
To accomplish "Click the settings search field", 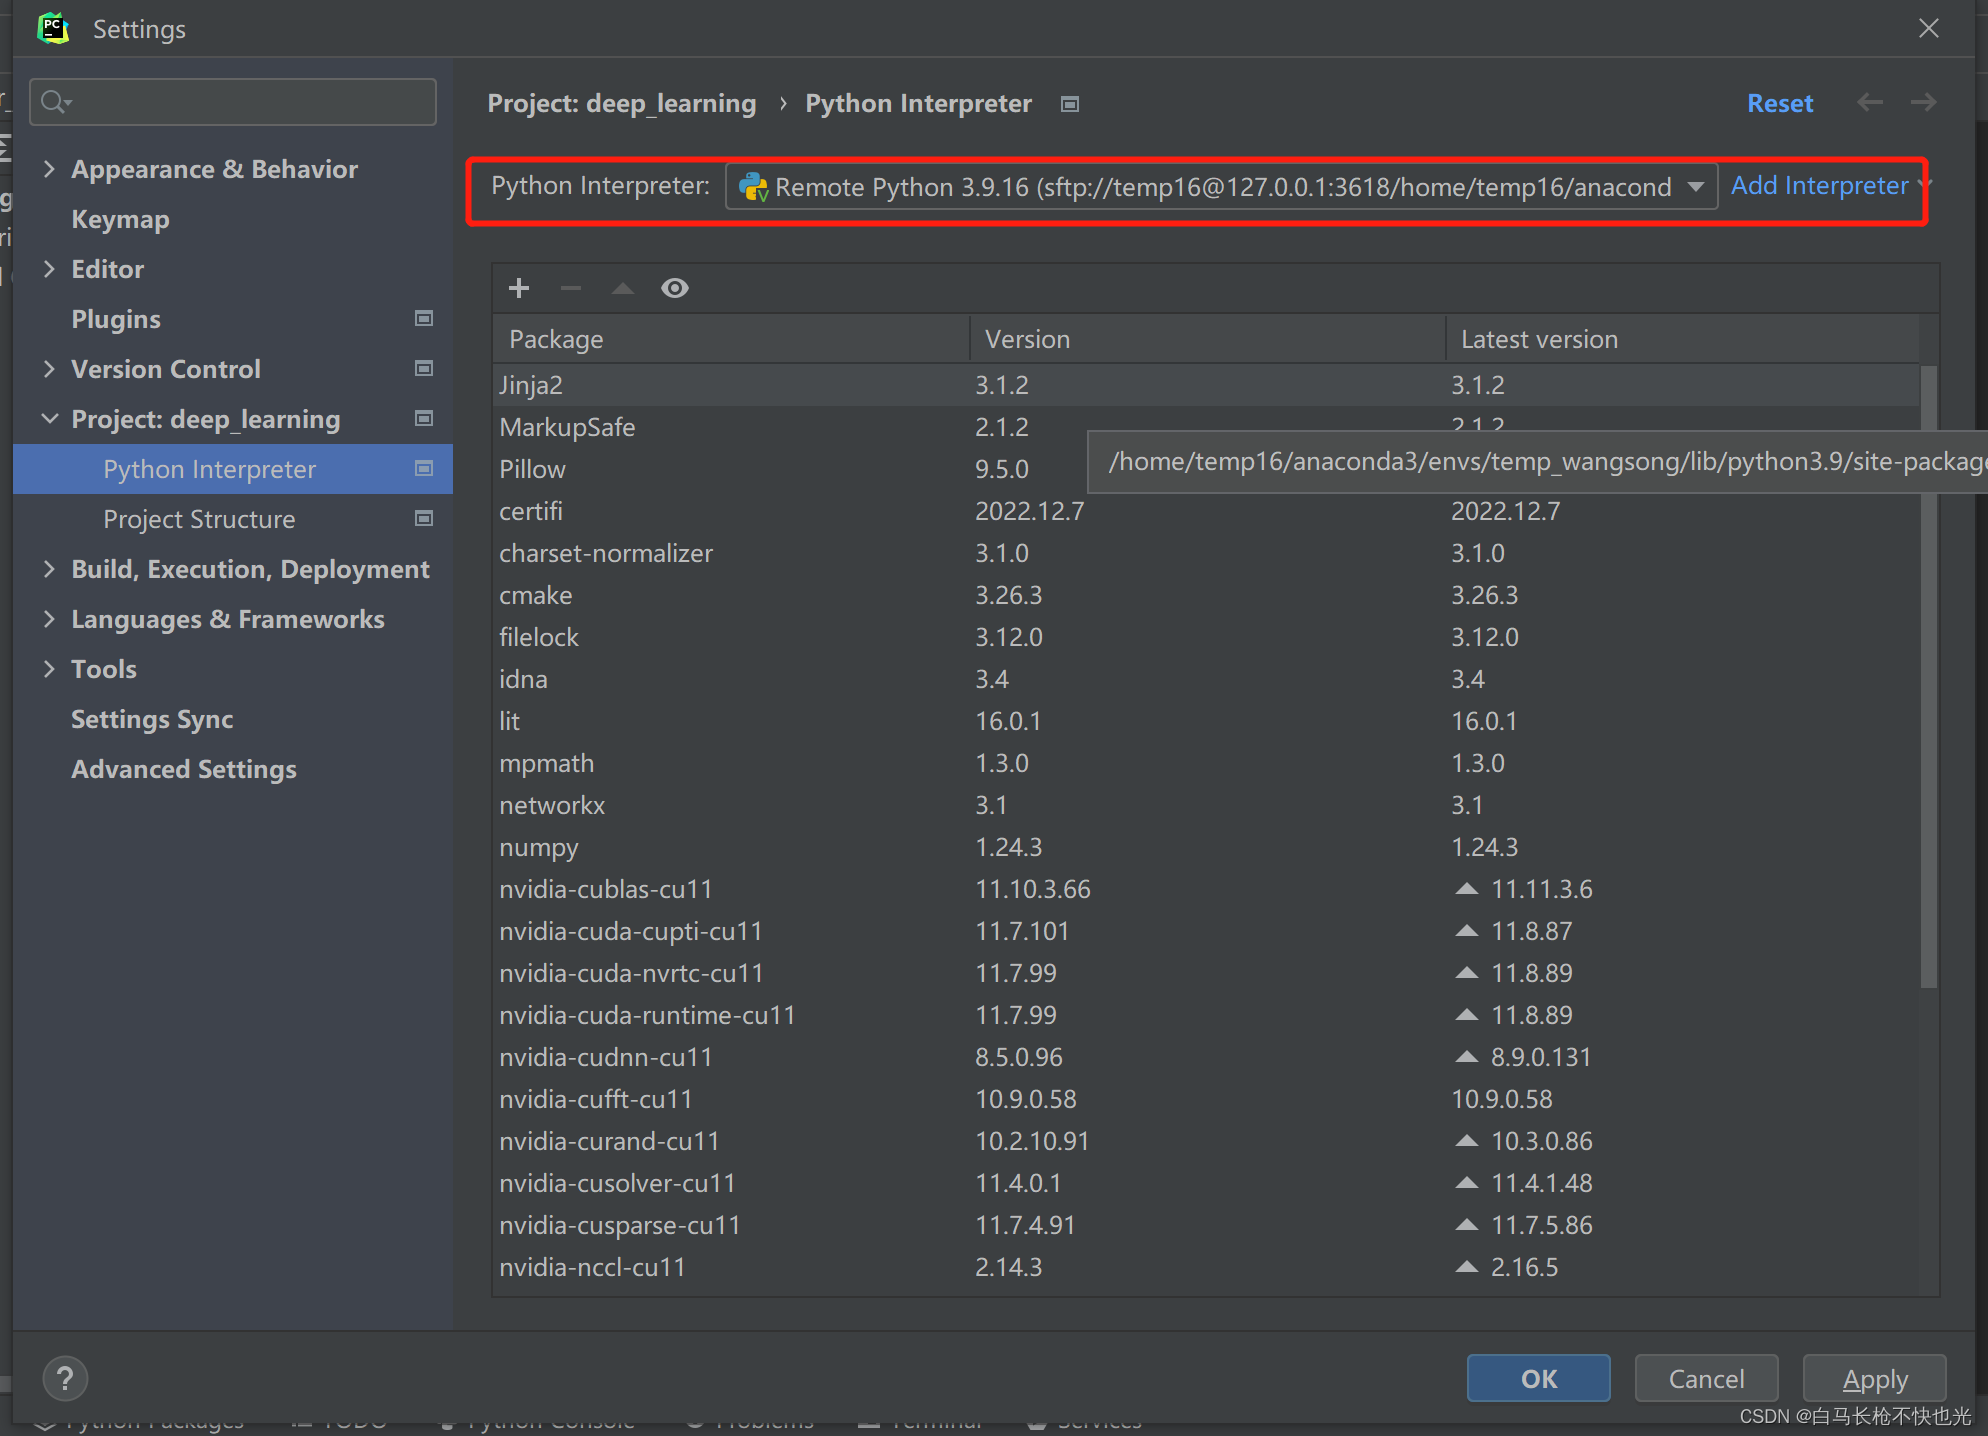I will pyautogui.click(x=233, y=102).
